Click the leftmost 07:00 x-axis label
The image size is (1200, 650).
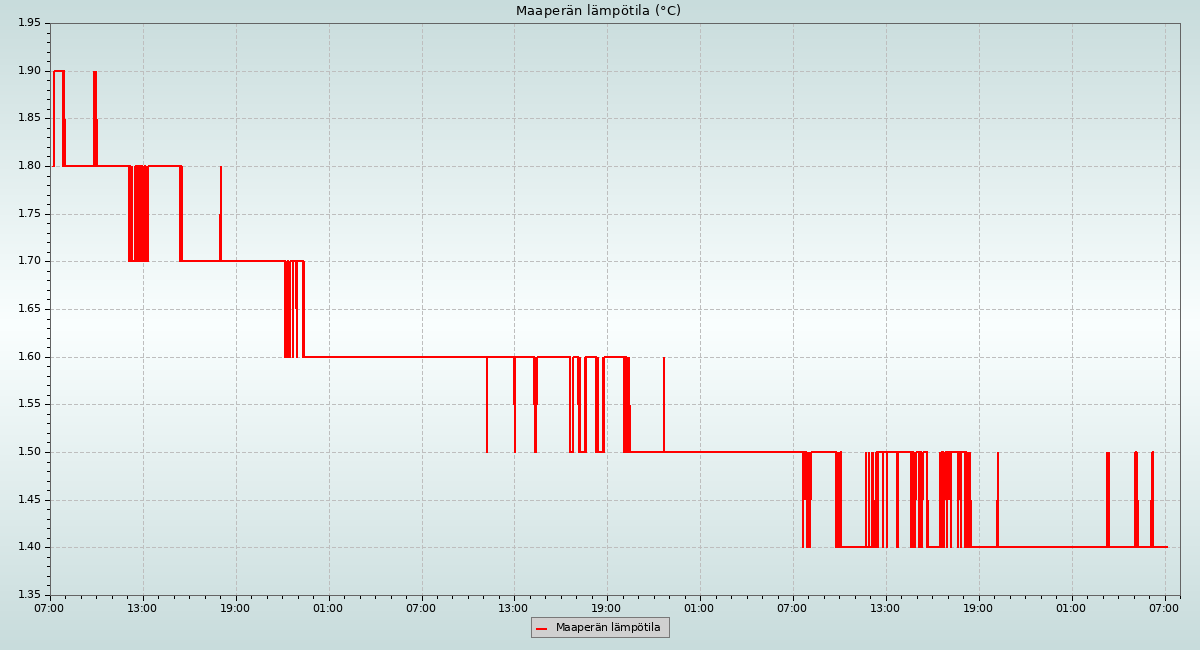(x=50, y=608)
